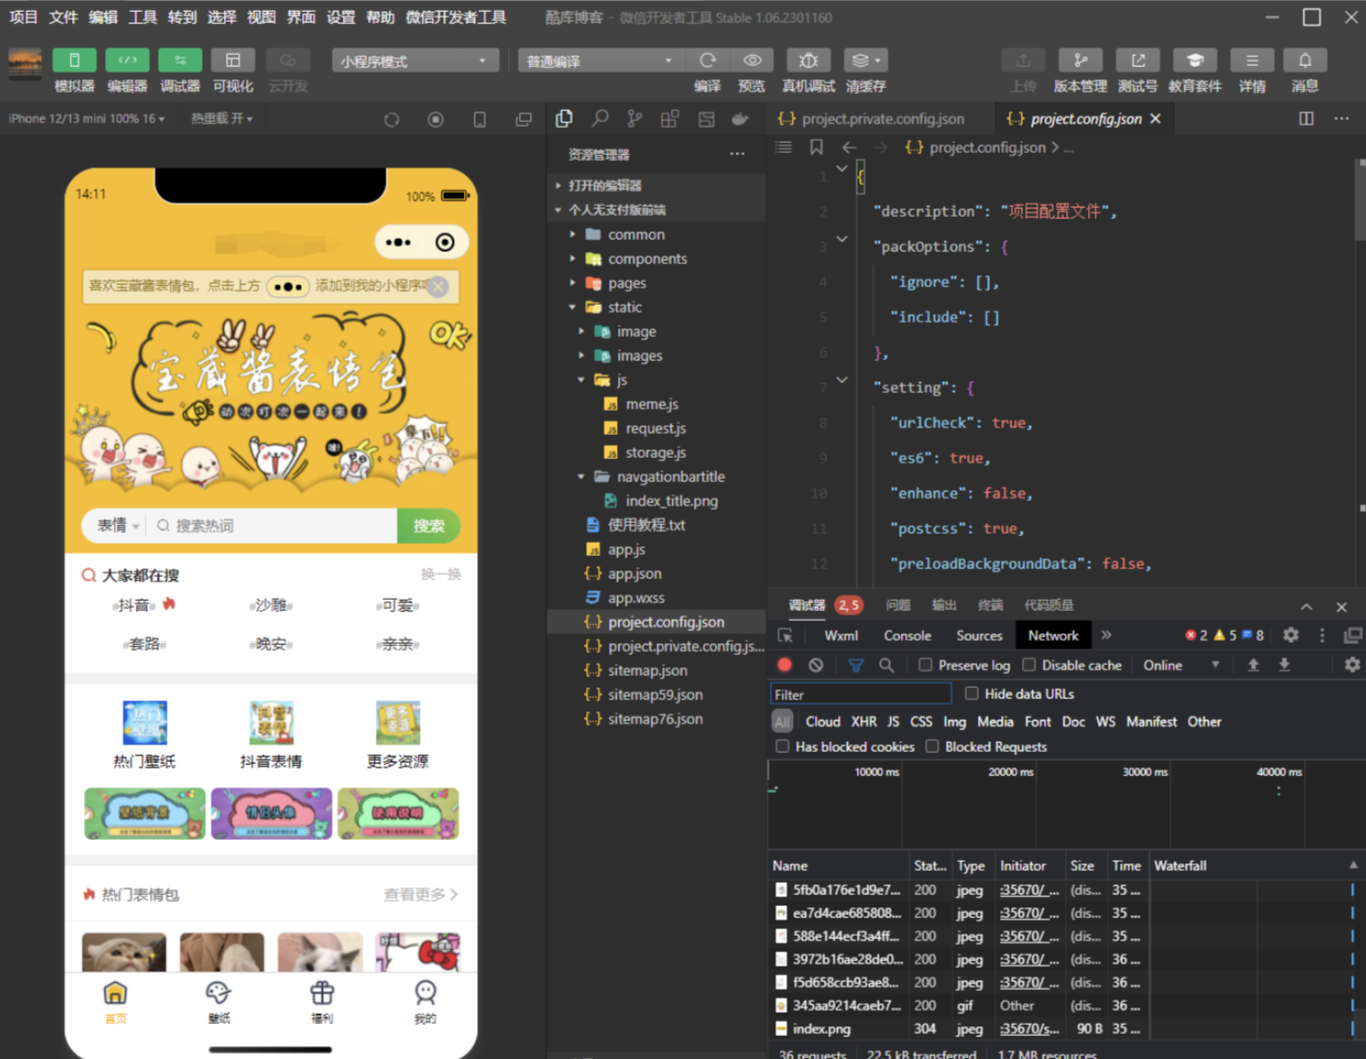Switch to project.private.config.json editor tab
Screen dimensions: 1366x1059
tap(883, 118)
